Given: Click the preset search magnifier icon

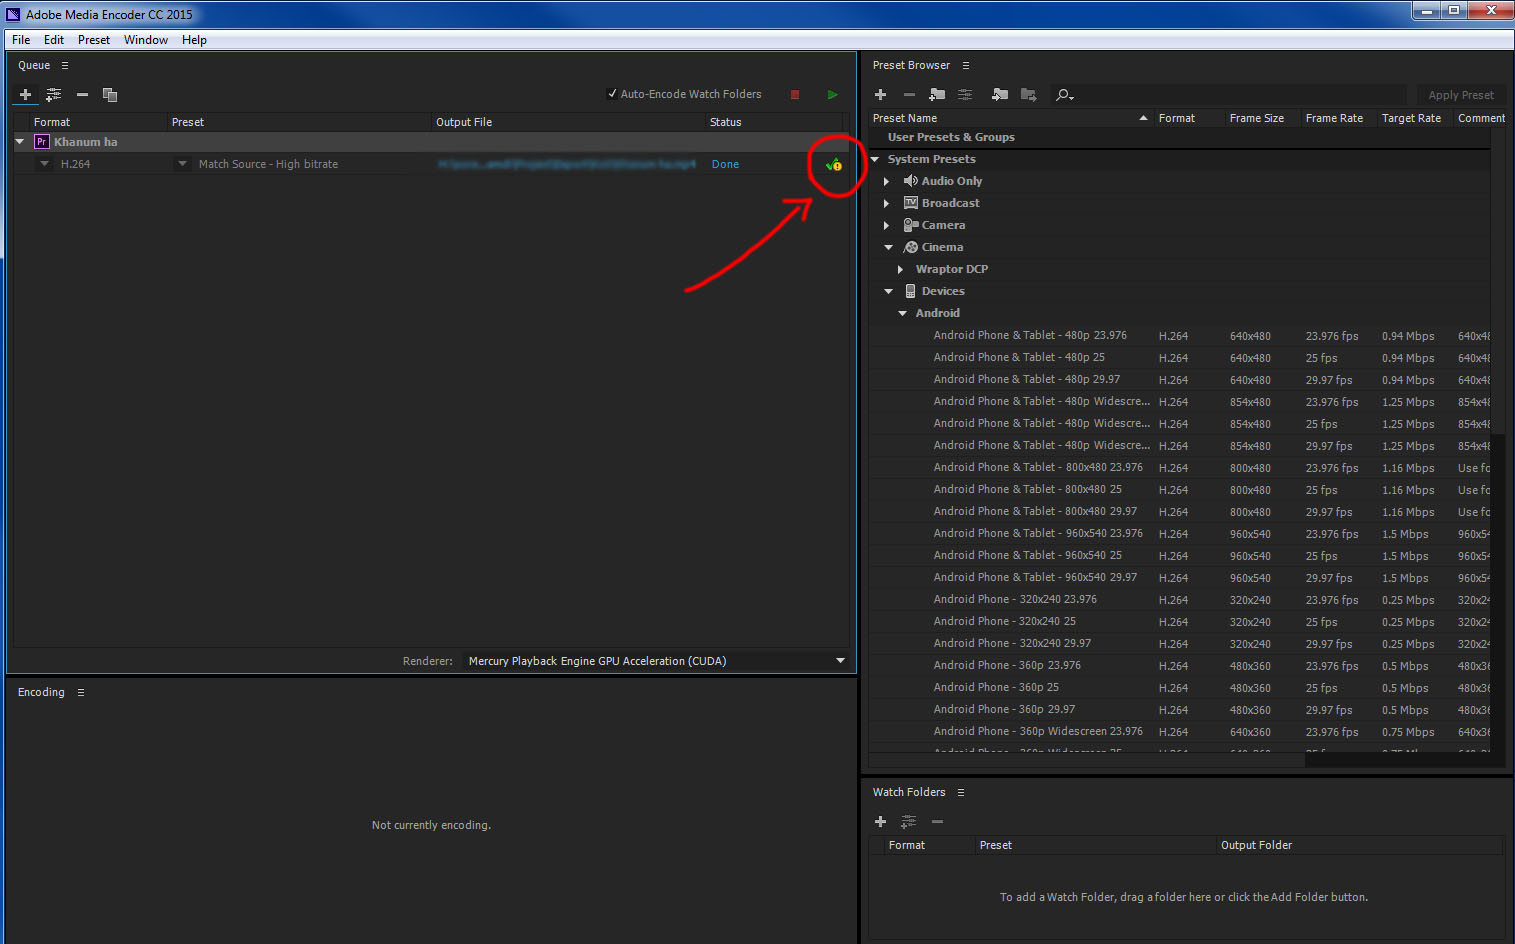Looking at the screenshot, I should [1063, 95].
